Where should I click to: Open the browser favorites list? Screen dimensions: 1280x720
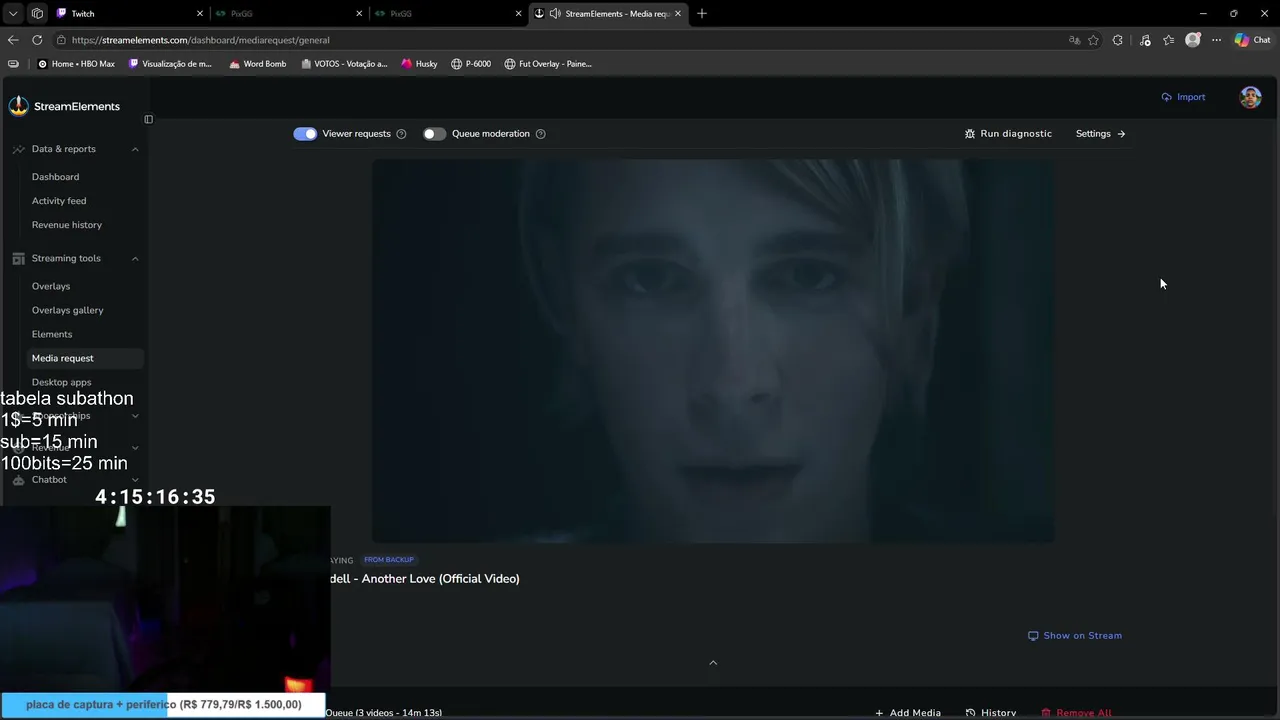tap(1168, 40)
